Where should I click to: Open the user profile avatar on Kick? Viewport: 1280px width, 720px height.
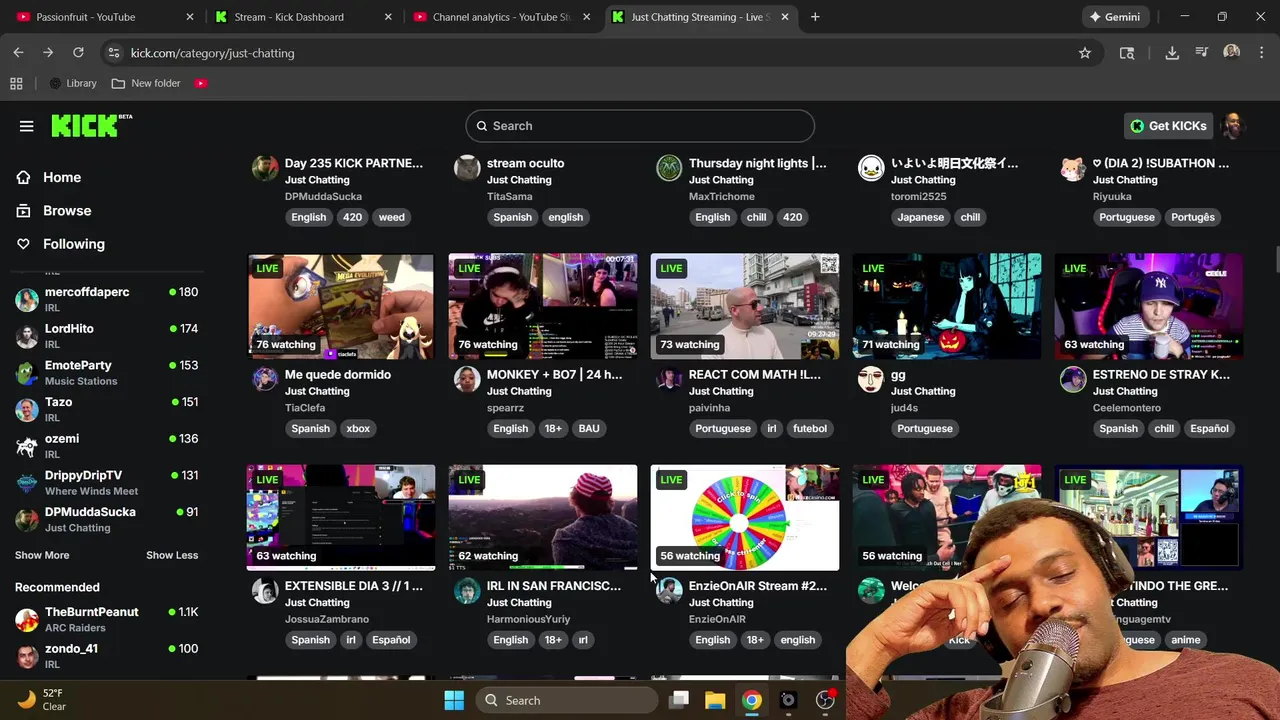pos(1233,126)
